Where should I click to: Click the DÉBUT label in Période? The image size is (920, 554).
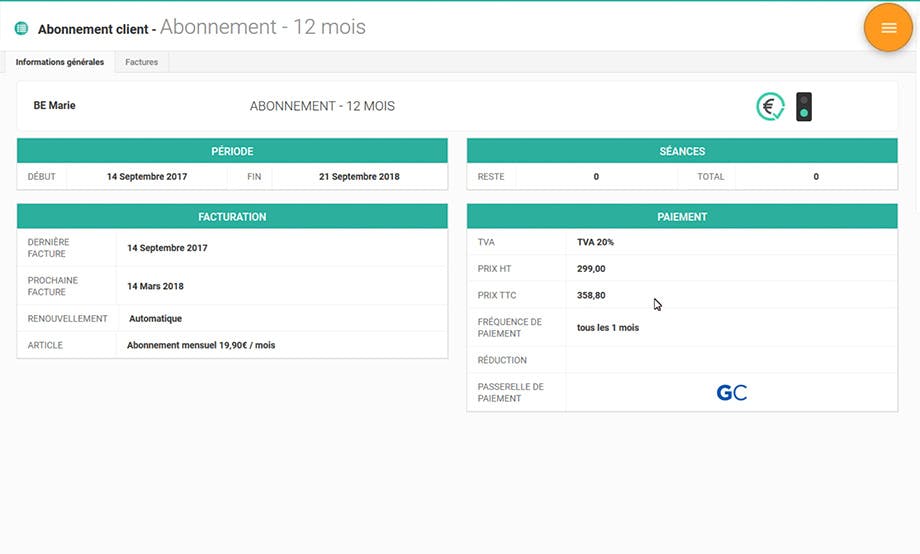coord(42,177)
